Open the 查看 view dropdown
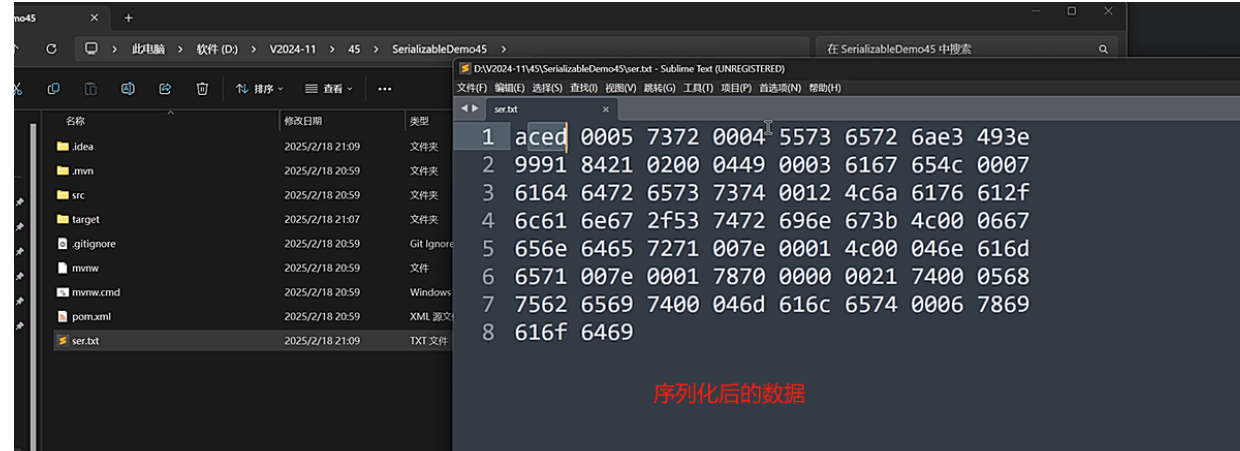Image resolution: width=1240 pixels, height=451 pixels. pyautogui.click(x=328, y=89)
